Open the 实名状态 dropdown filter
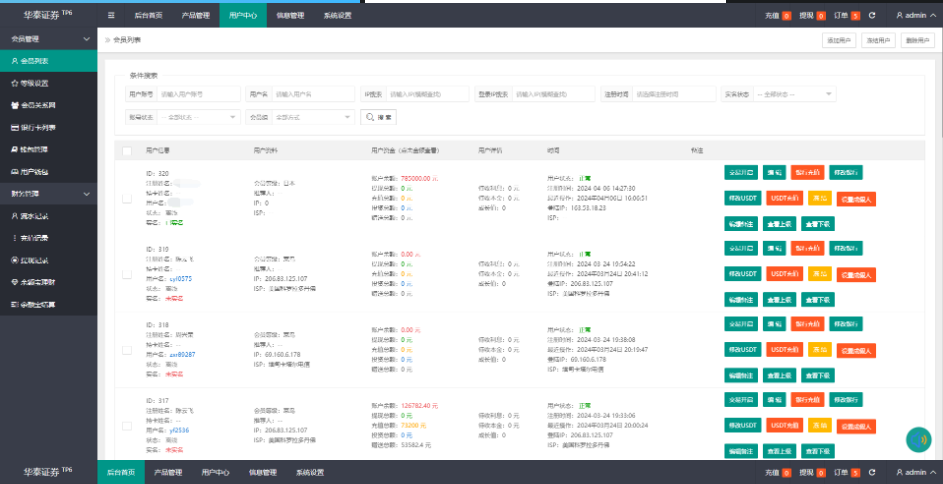The height and width of the screenshot is (484, 943). [x=794, y=94]
